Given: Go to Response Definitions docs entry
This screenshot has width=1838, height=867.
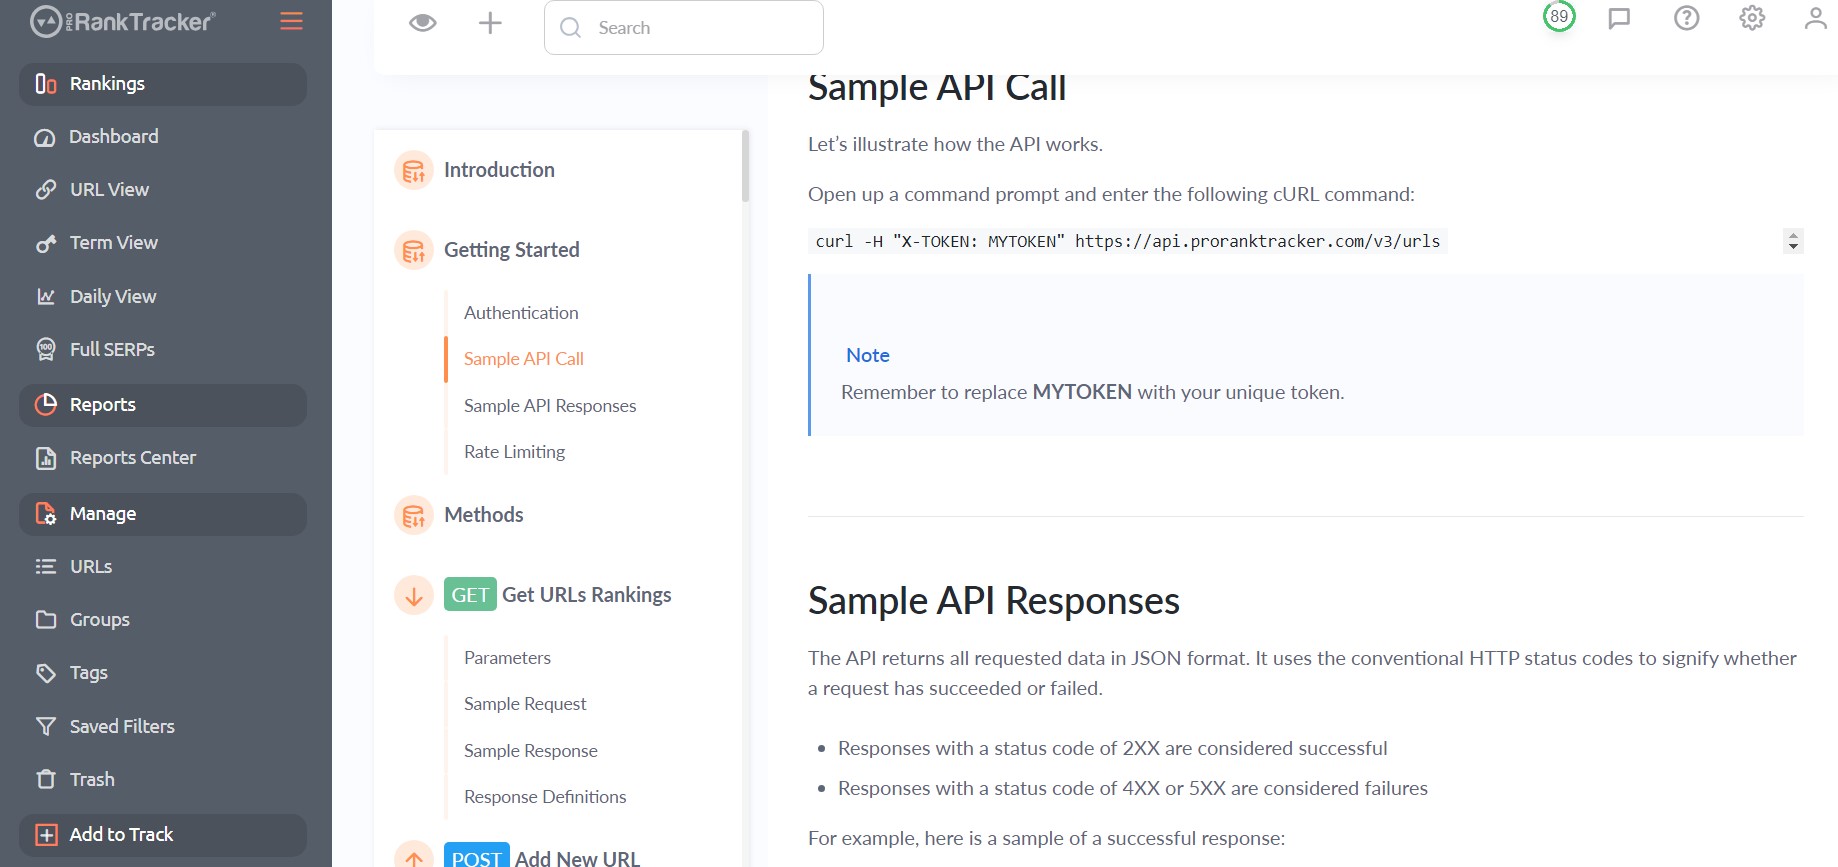Looking at the screenshot, I should (x=545, y=797).
